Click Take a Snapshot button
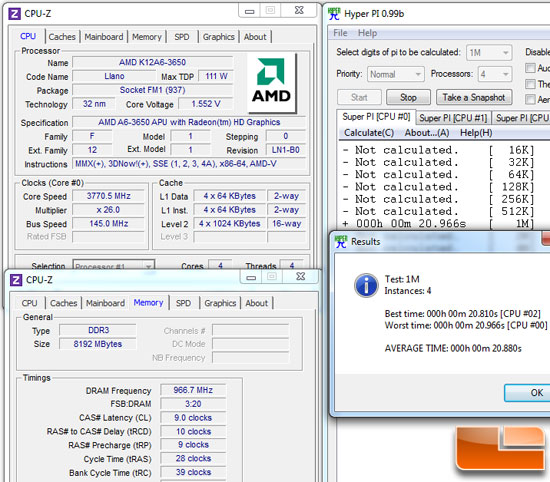The image size is (550, 482). pos(474,97)
